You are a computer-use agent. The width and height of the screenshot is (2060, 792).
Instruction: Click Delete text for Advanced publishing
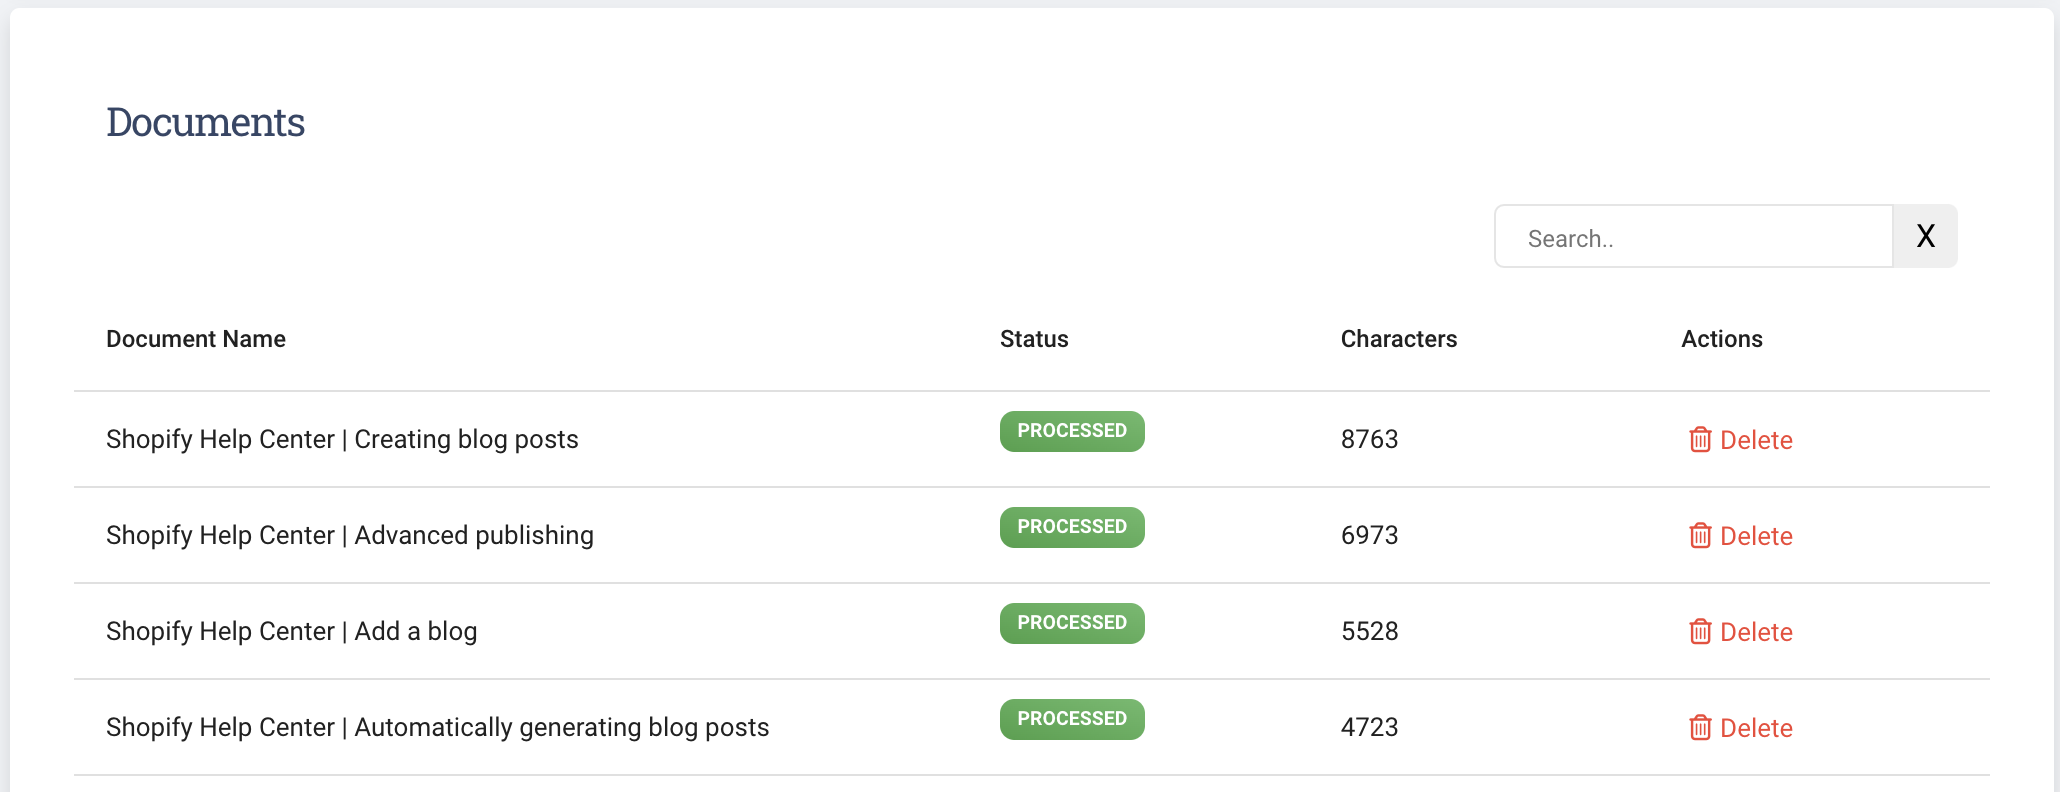pyautogui.click(x=1756, y=536)
